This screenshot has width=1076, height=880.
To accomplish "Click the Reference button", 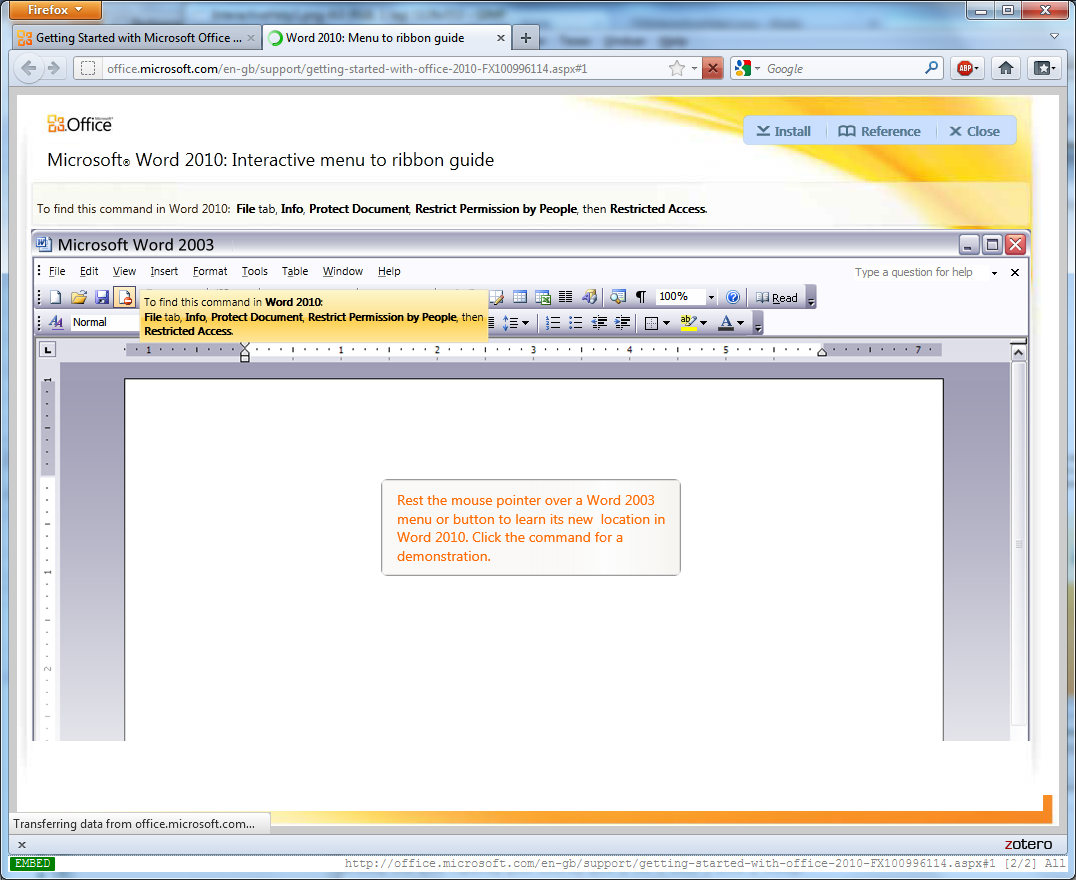I will pos(879,131).
